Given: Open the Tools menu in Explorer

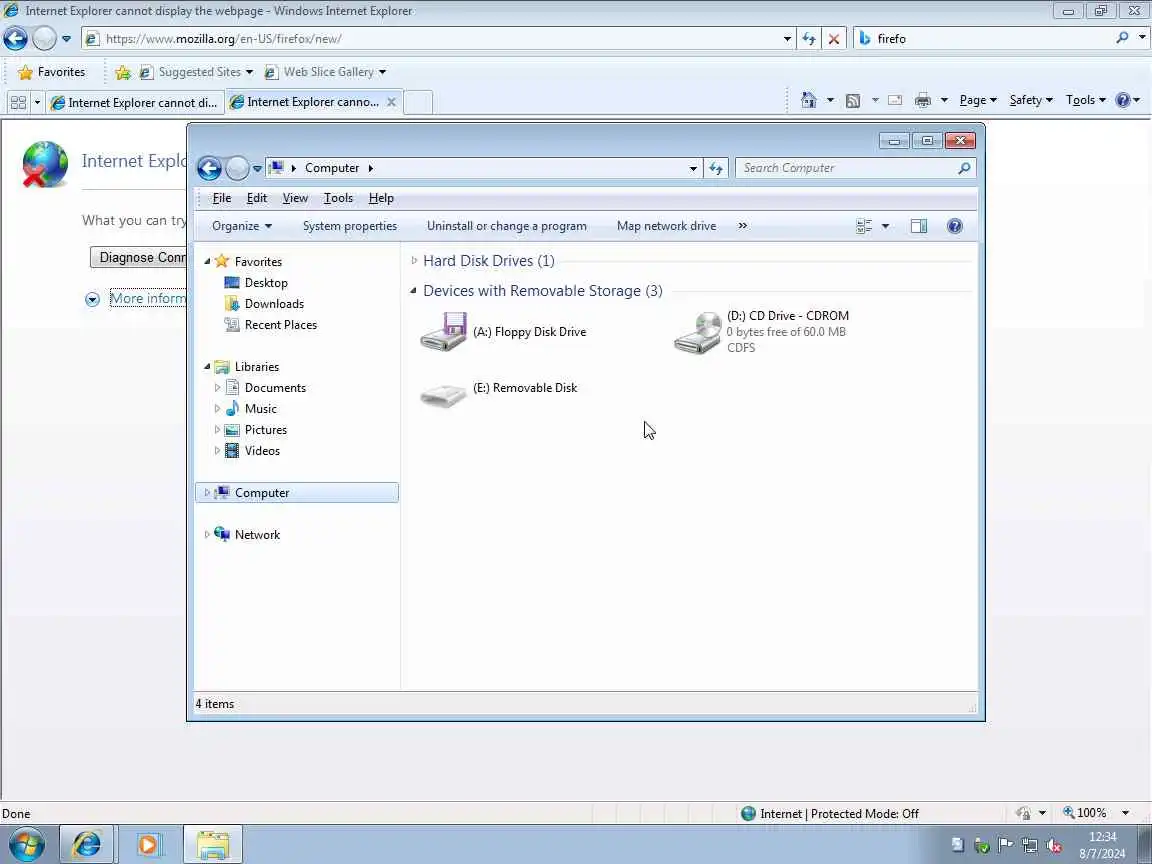Looking at the screenshot, I should click(x=338, y=198).
